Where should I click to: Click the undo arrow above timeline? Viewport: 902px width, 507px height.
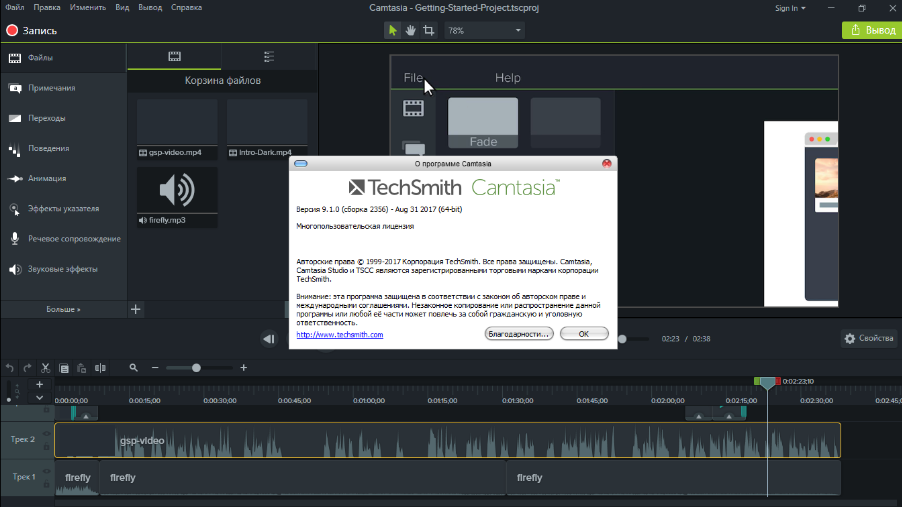click(10, 368)
